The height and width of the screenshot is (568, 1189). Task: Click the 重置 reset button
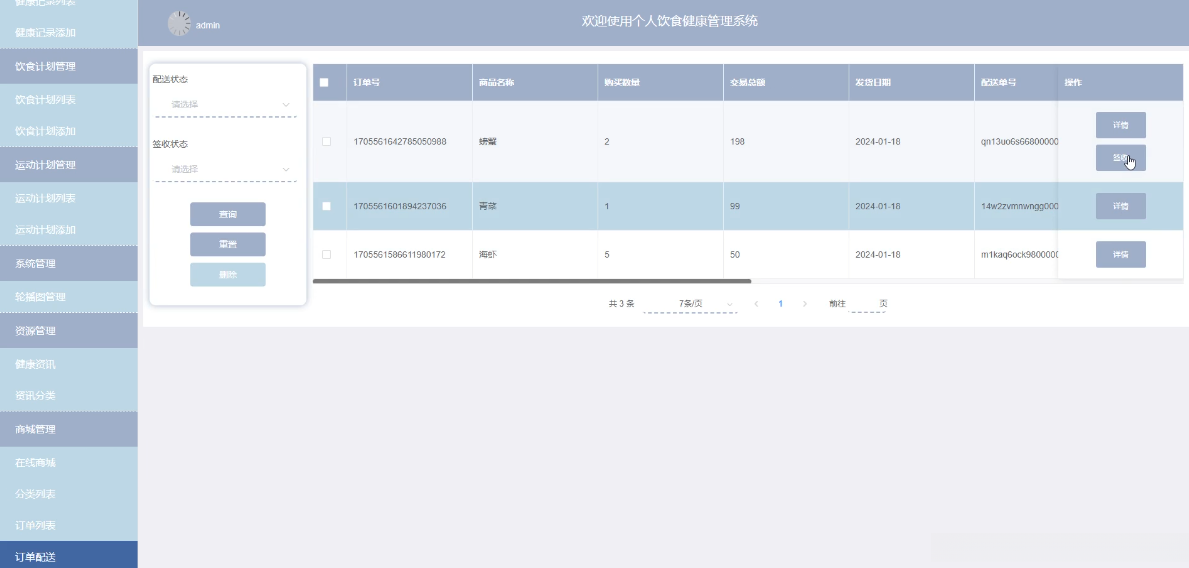tap(227, 244)
